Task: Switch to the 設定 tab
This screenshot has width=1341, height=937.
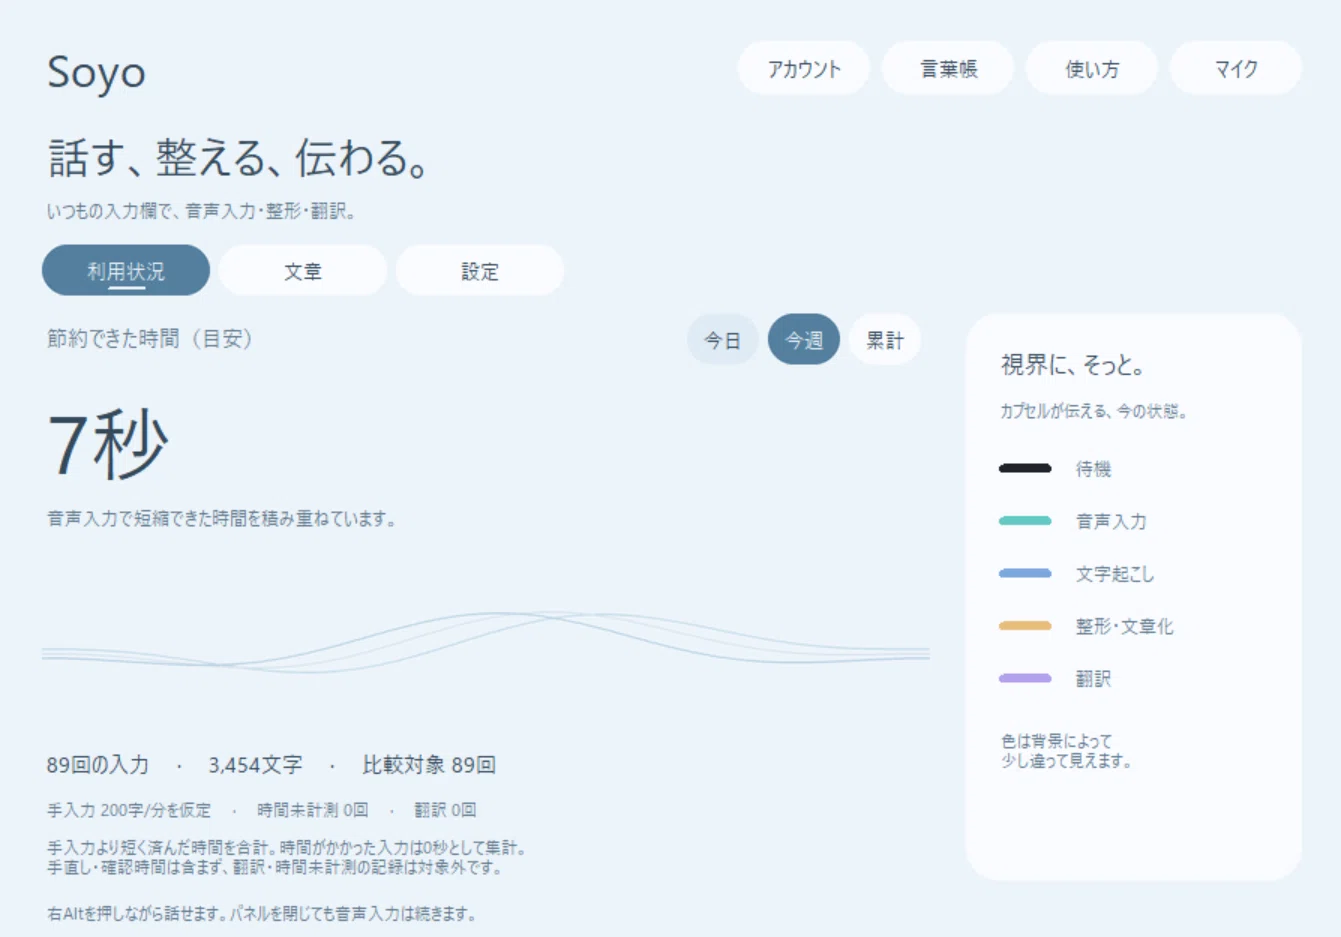Action: coord(480,271)
